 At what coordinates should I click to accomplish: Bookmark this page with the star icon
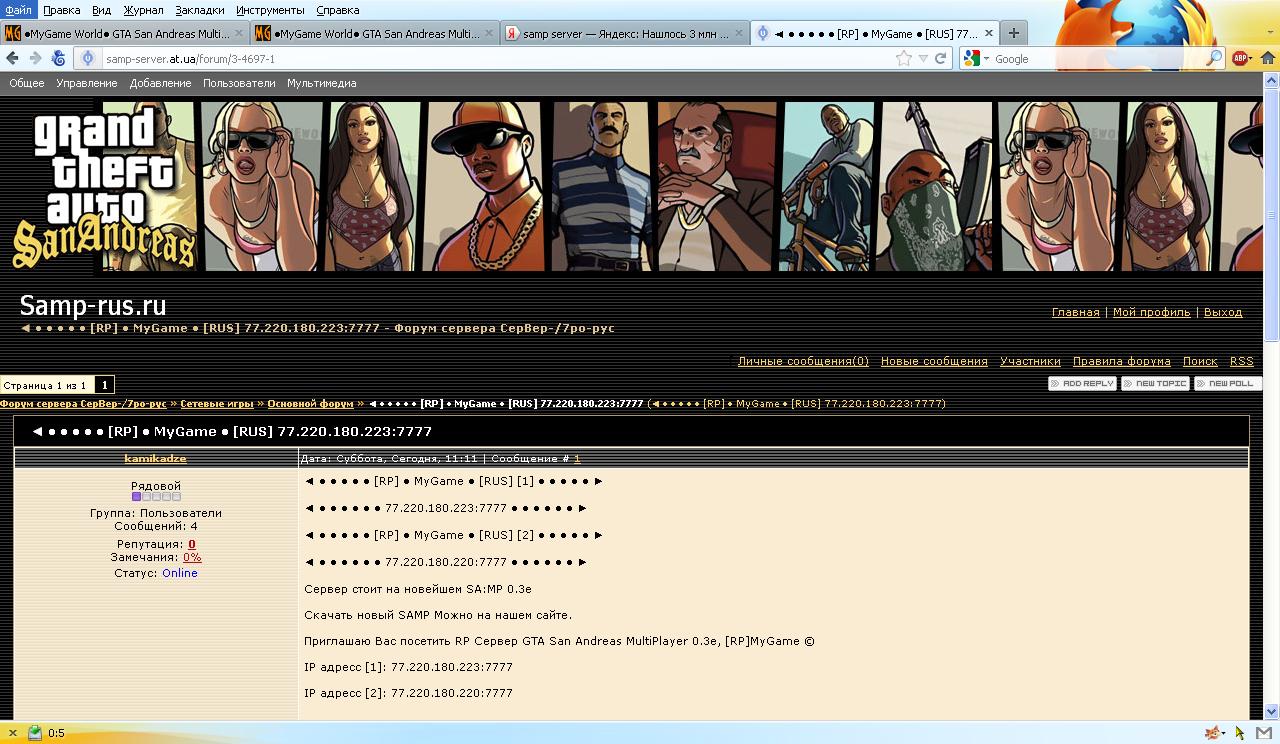904,59
